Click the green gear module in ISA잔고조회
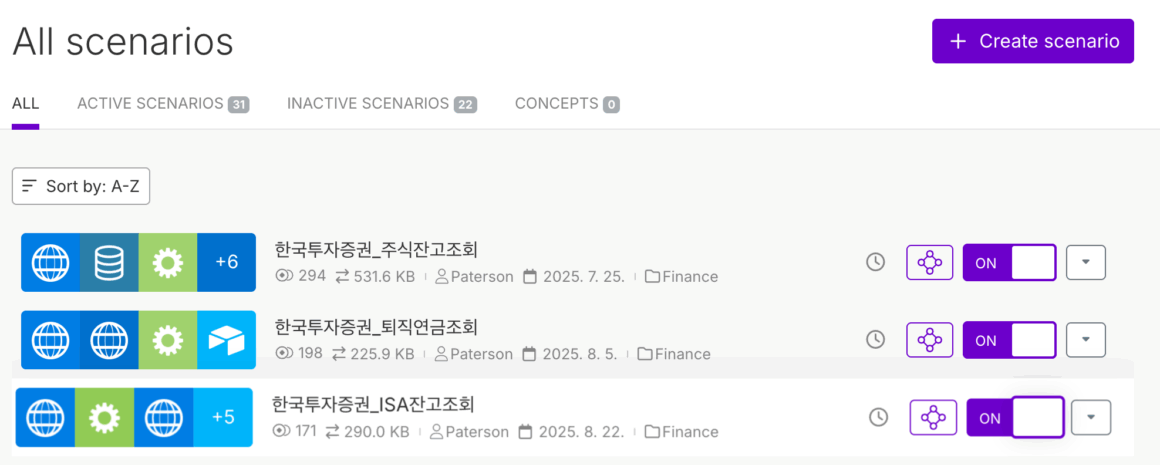 coord(104,417)
